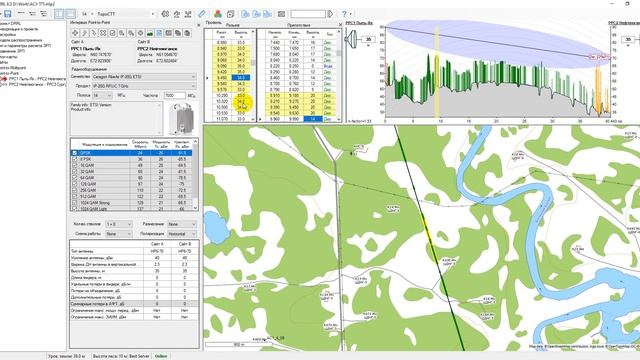Toggle the 512 QAM modulation checkbox
Screen dimensions: 640x360
click(x=75, y=196)
